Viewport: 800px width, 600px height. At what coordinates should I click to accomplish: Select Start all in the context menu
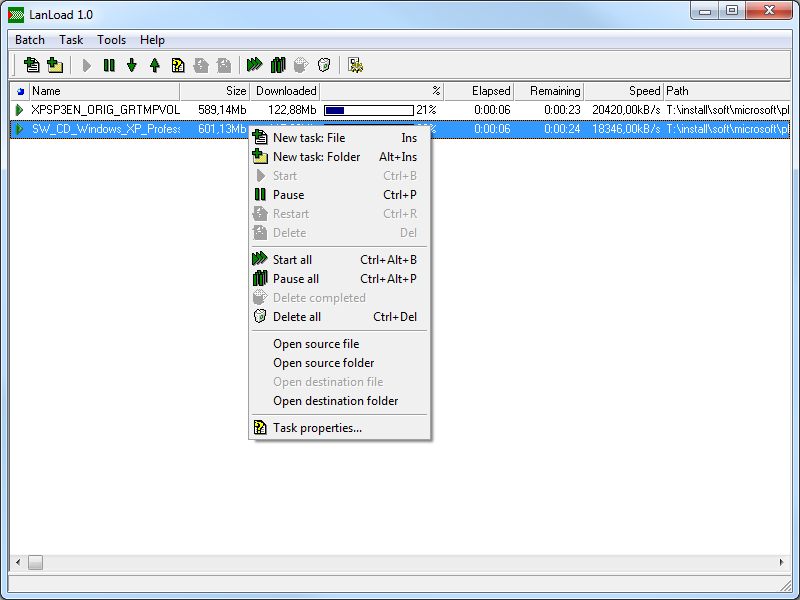coord(339,260)
